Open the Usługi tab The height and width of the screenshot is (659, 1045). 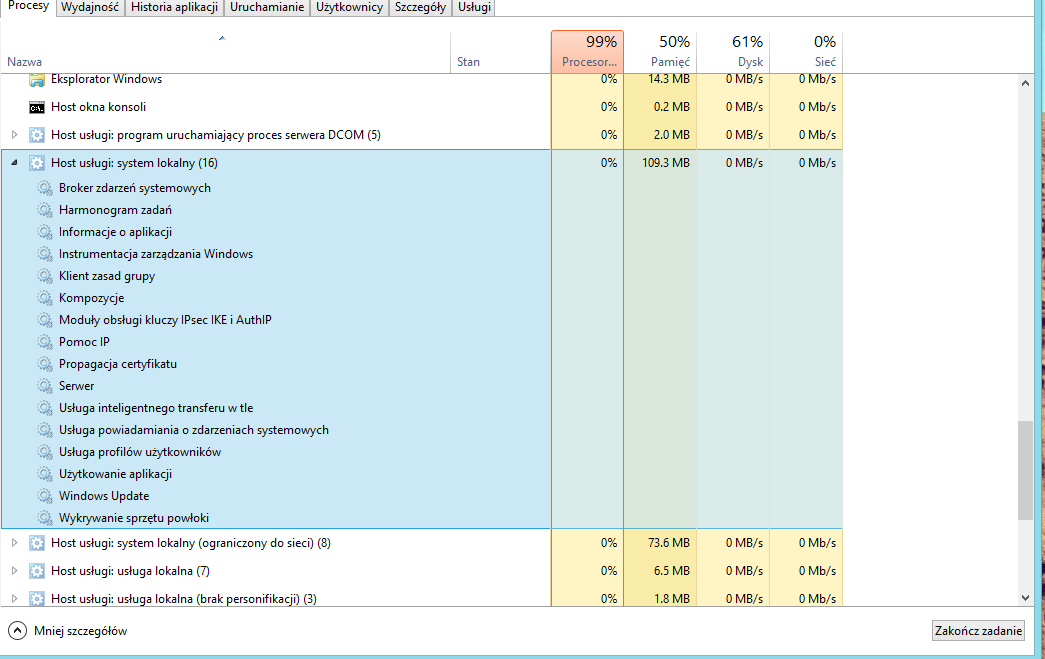pos(475,7)
